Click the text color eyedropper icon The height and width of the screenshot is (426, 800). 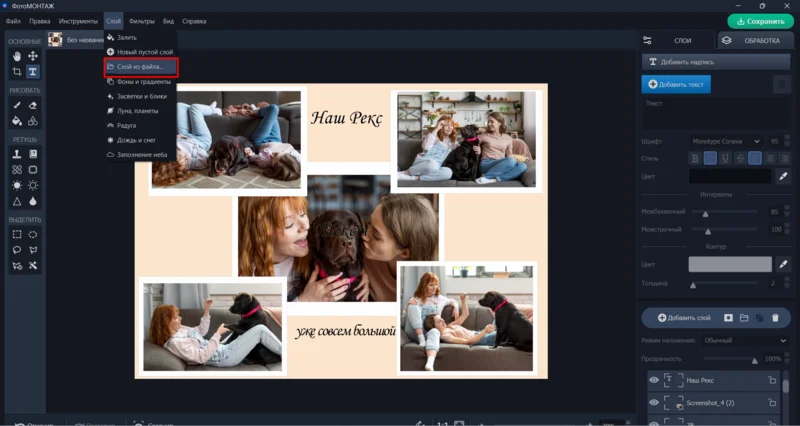point(783,176)
